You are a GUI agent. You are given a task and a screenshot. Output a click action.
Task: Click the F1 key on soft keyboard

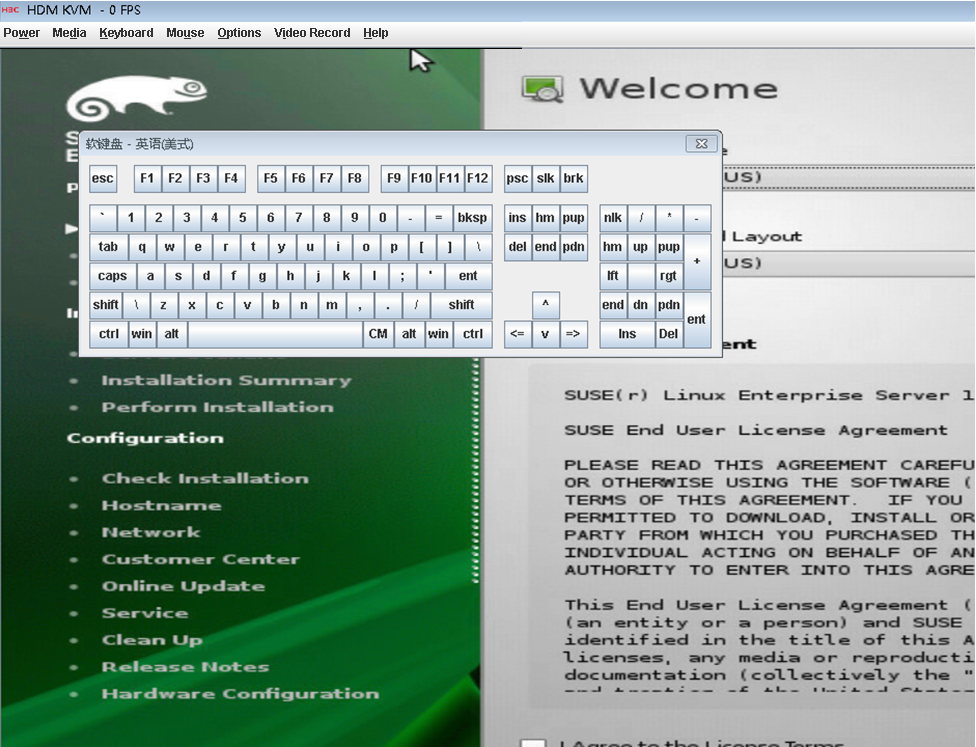[x=147, y=179]
